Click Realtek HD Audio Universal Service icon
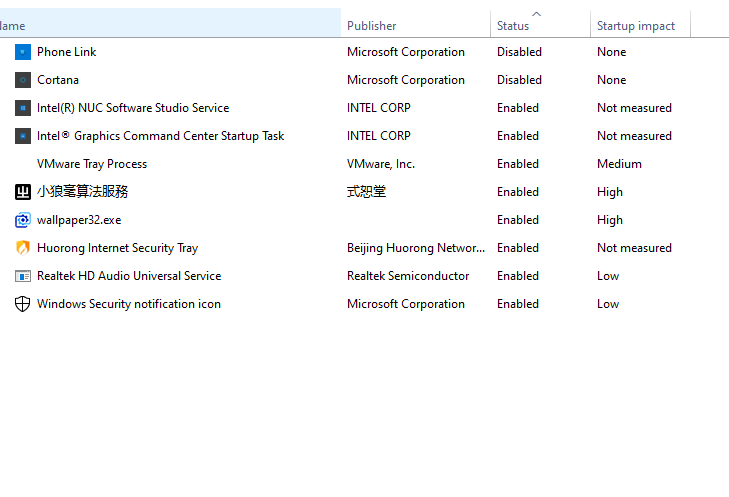Viewport: 729px width, 497px height. (23, 276)
